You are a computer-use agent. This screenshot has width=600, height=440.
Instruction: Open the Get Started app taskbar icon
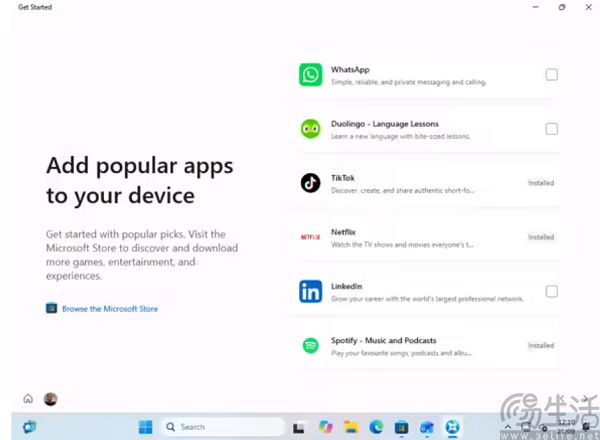[x=453, y=427]
